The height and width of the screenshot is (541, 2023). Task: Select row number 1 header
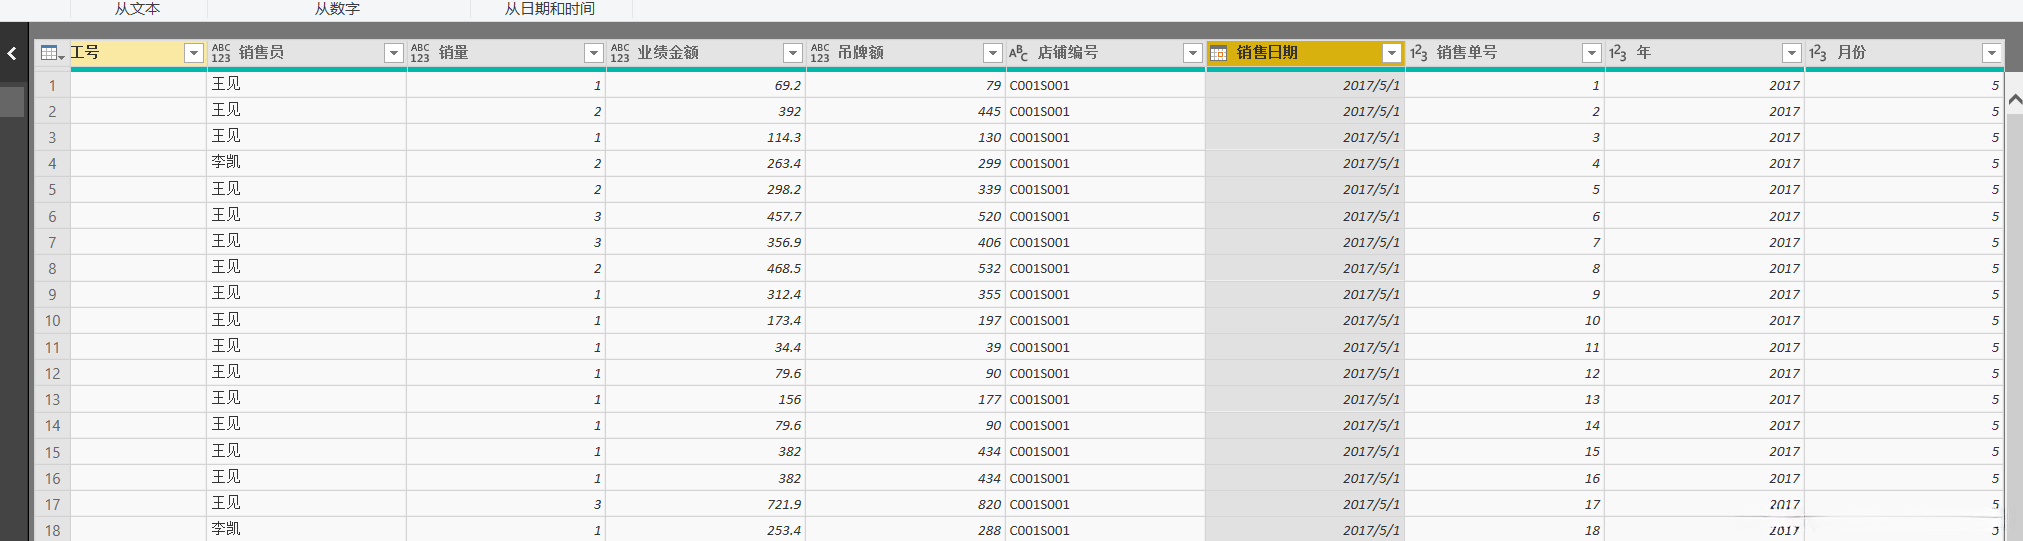pyautogui.click(x=52, y=85)
